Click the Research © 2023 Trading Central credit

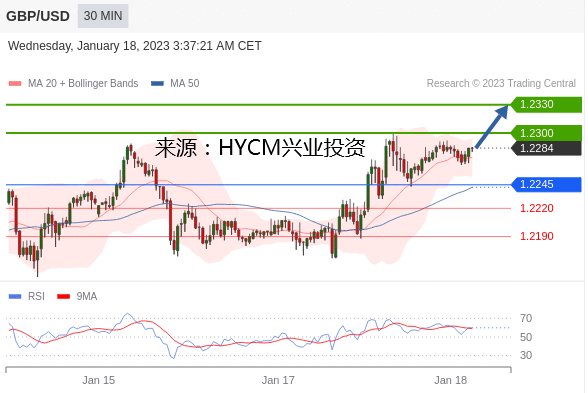click(501, 83)
